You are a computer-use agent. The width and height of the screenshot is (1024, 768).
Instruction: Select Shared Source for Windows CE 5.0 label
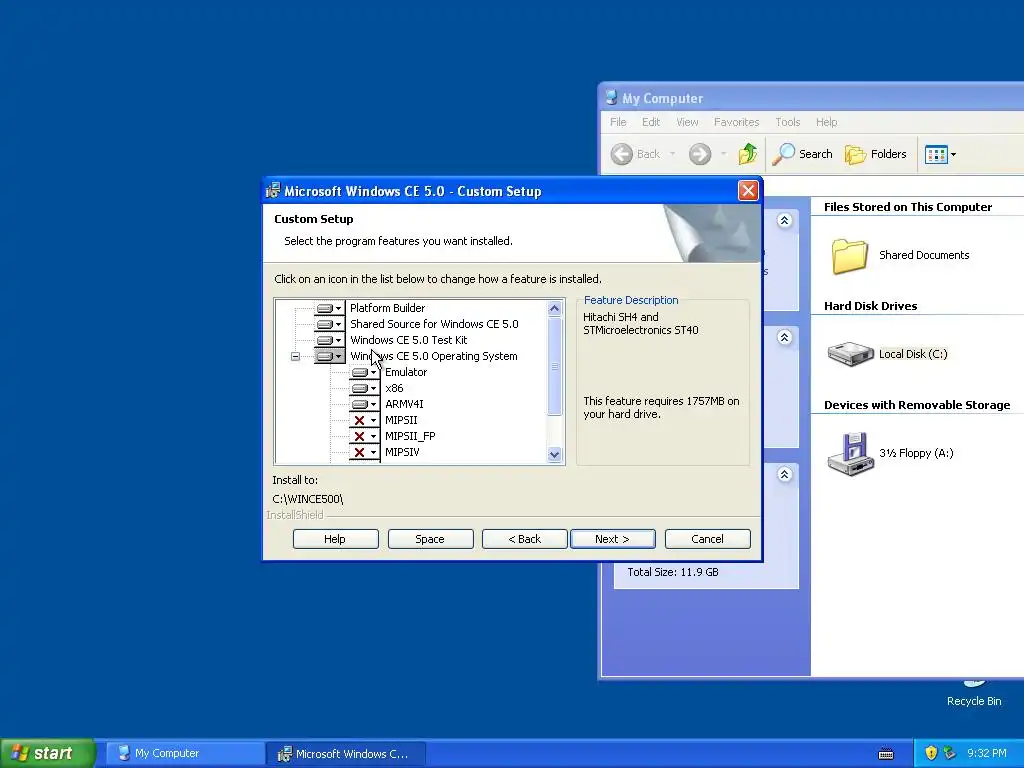click(x=434, y=324)
